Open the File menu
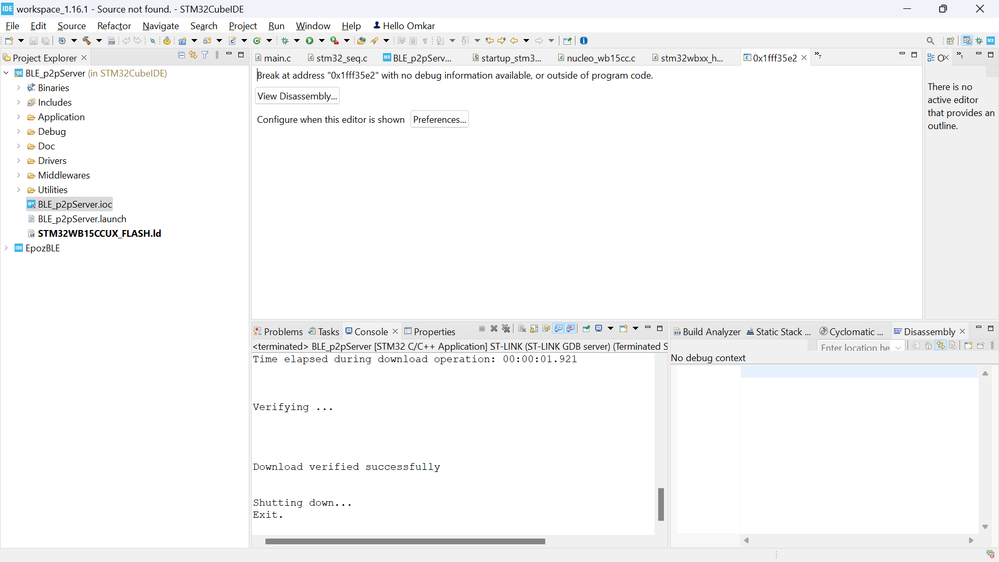Viewport: 999px width, 562px height. [x=12, y=25]
